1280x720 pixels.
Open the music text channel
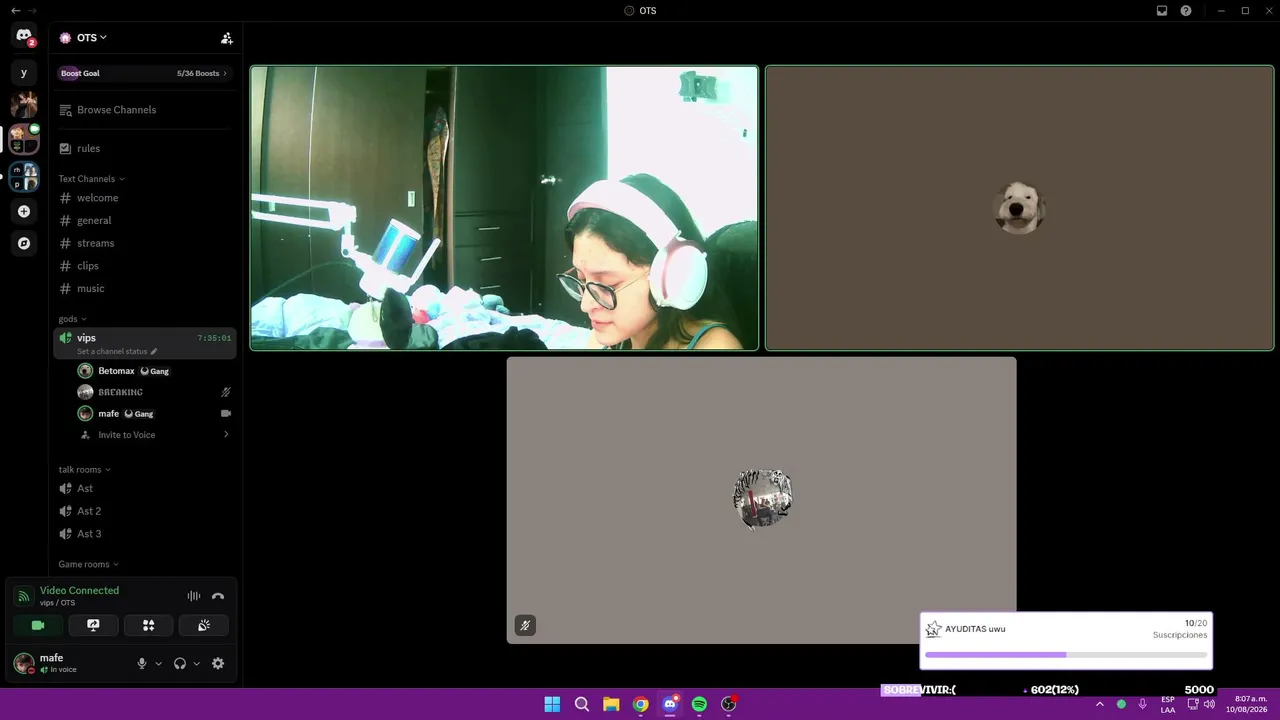[145, 288]
